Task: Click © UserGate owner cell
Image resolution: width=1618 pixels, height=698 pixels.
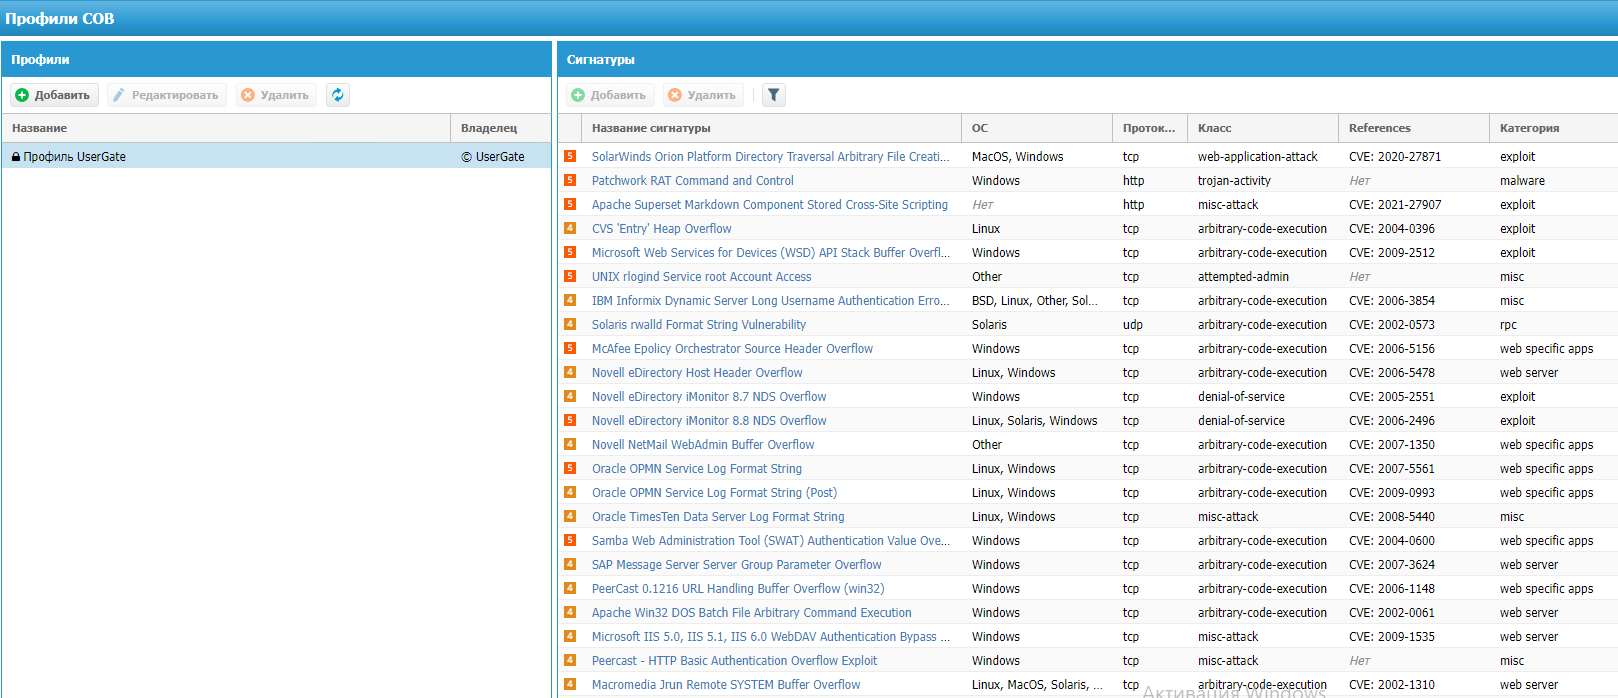Action: click(493, 156)
